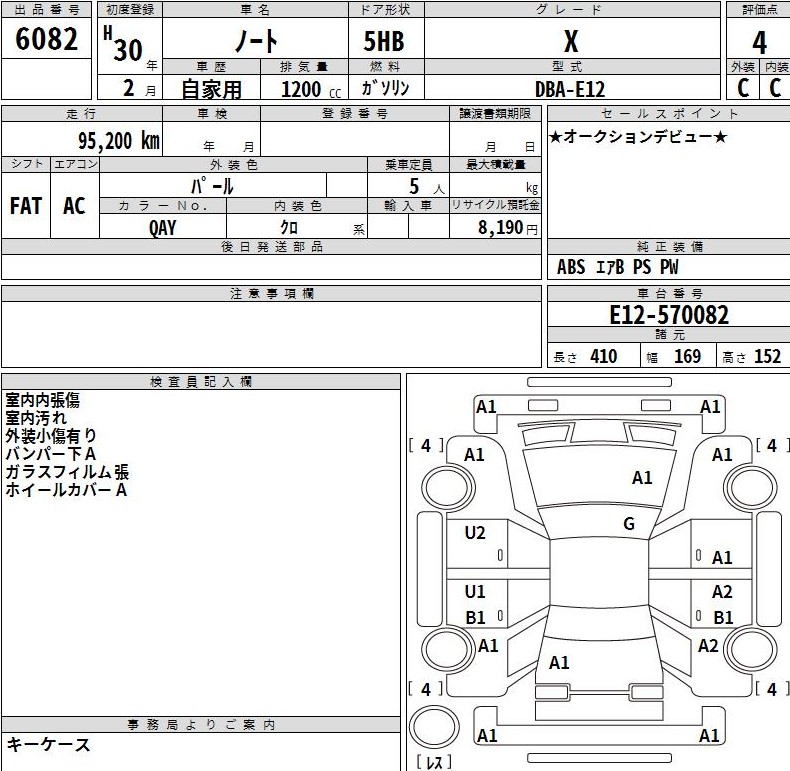Click the interior grade C under 内装
The image size is (790, 771).
(775, 88)
